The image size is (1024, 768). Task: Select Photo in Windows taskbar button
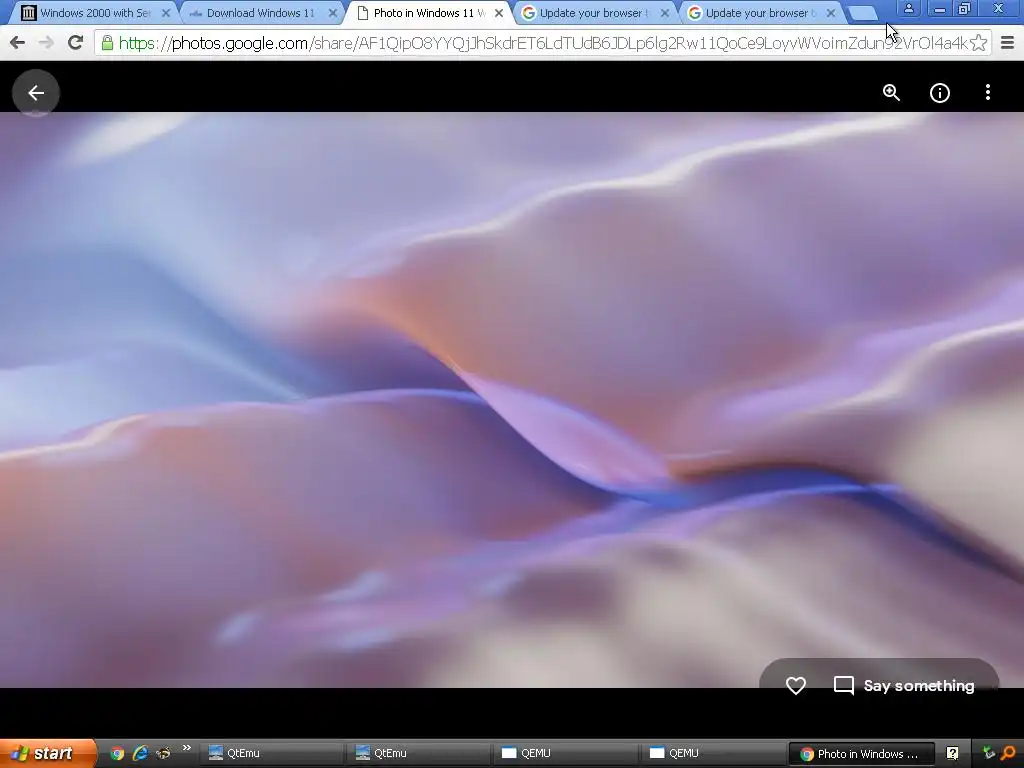click(x=861, y=754)
